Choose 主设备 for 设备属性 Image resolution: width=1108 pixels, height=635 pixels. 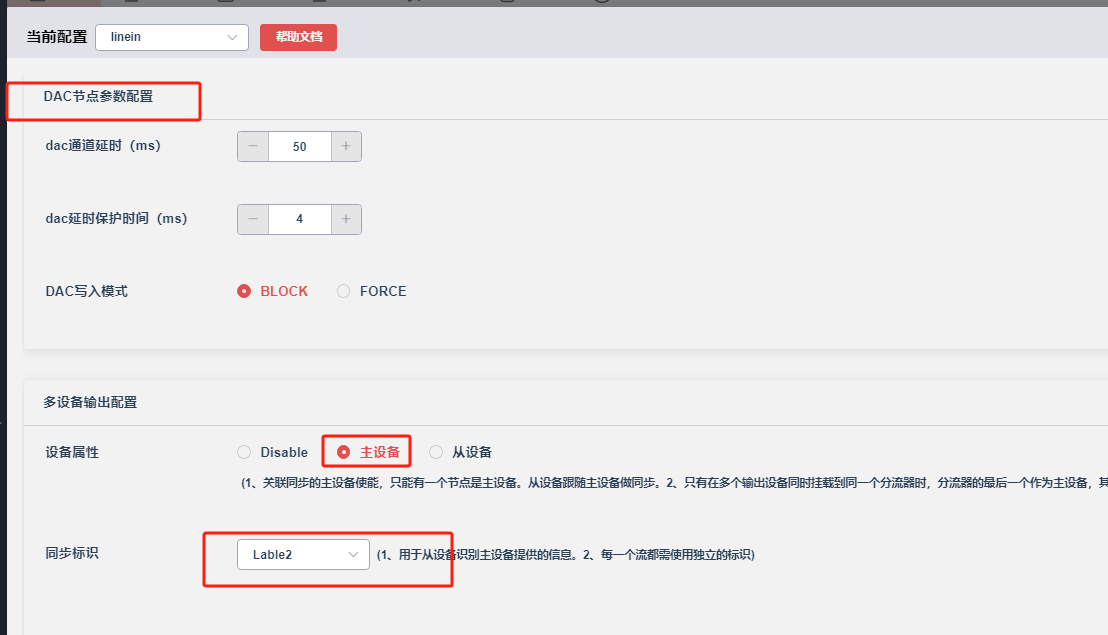(368, 452)
